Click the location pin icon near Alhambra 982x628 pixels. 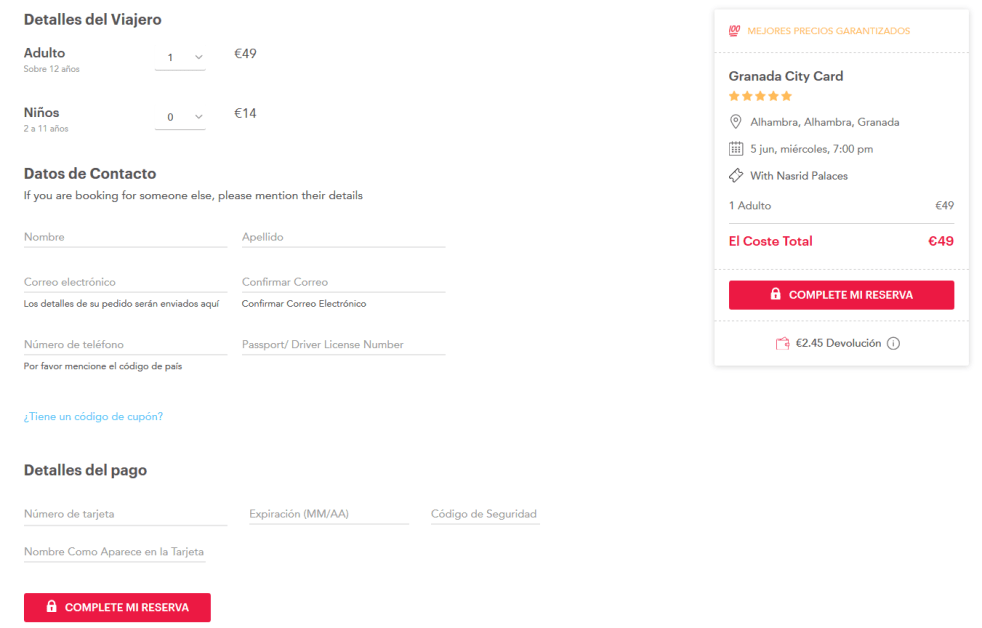(x=736, y=122)
